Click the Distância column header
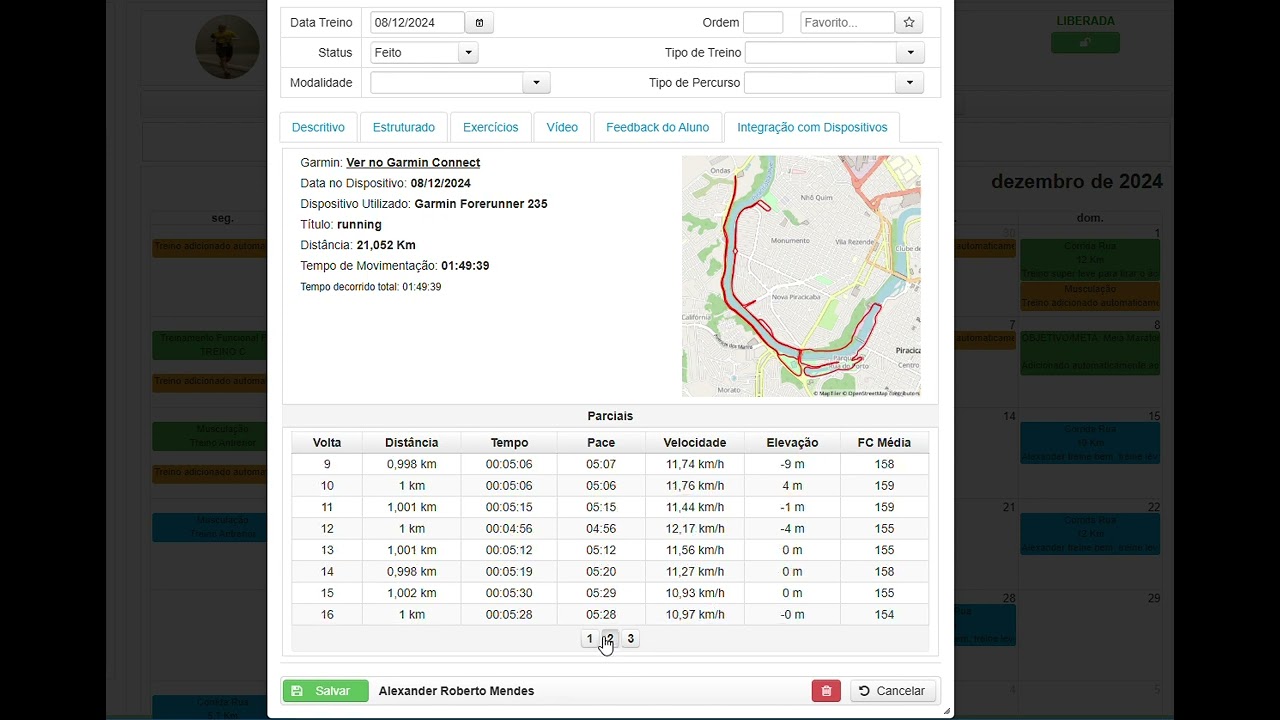 [x=412, y=443]
